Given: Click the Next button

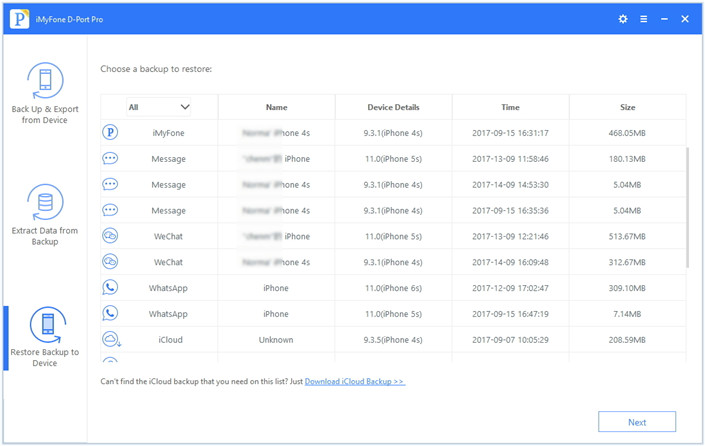Looking at the screenshot, I should [637, 422].
